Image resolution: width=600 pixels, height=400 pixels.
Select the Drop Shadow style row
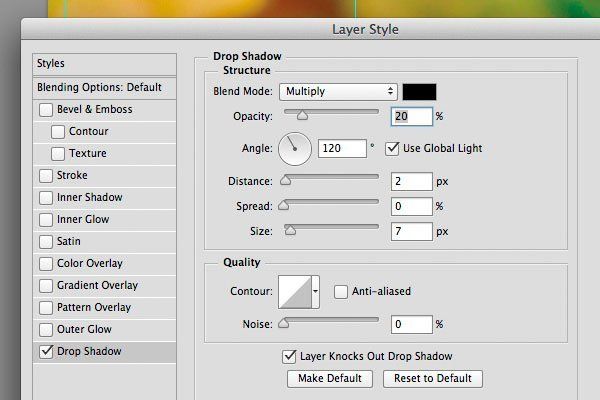(104, 352)
